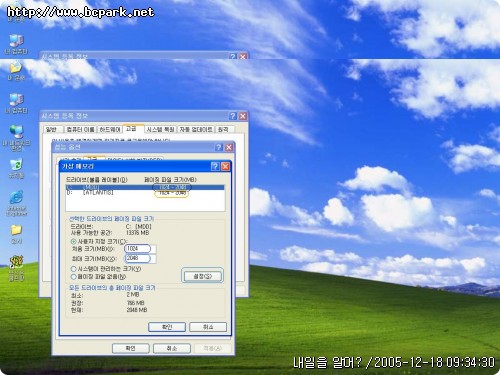The image size is (500, 375).
Task: Click the maximum size (최대 크기) input field
Action: pyautogui.click(x=140, y=258)
